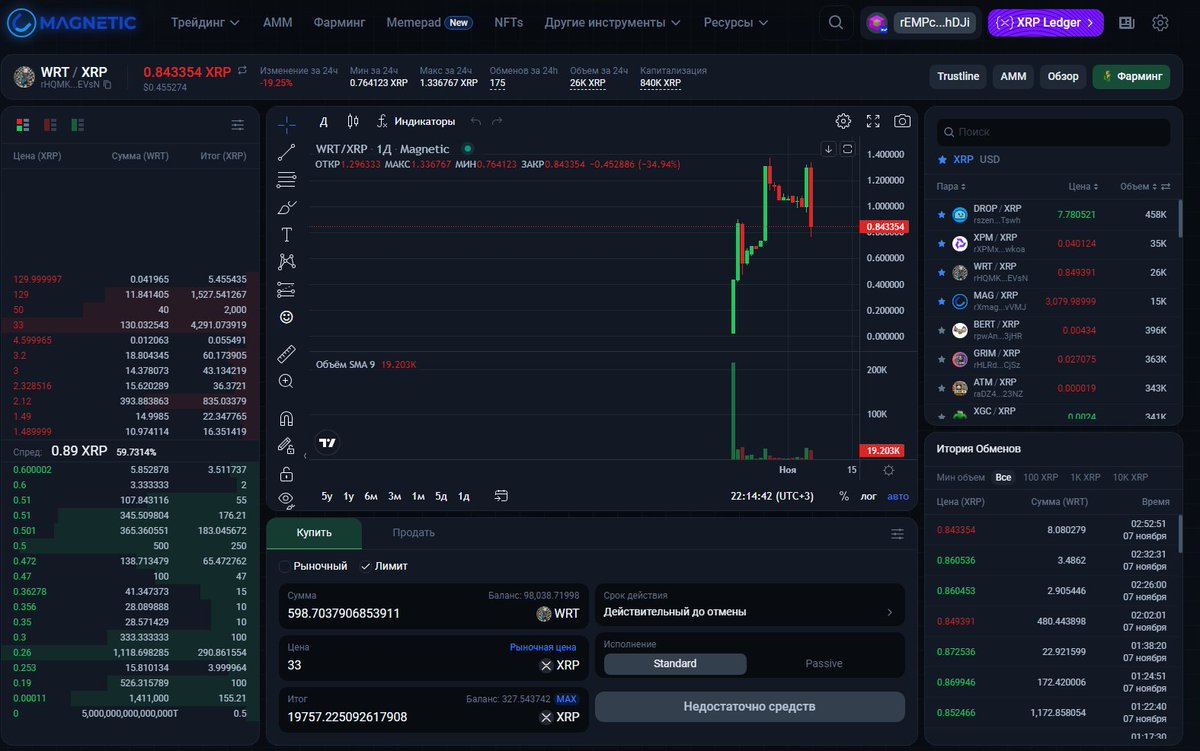Screen dimensions: 1200x751
Task: Swap the WRT/XRP price direction icon
Action: tap(242, 71)
